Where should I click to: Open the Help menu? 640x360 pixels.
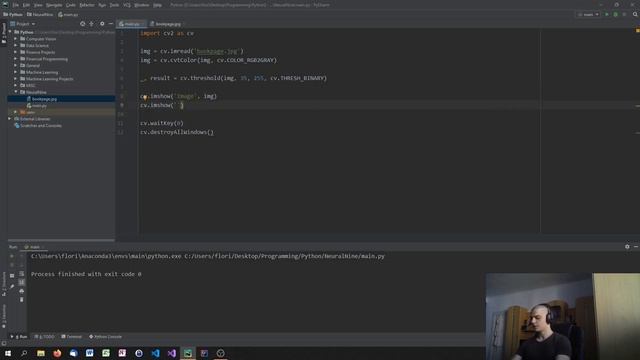pos(157,5)
